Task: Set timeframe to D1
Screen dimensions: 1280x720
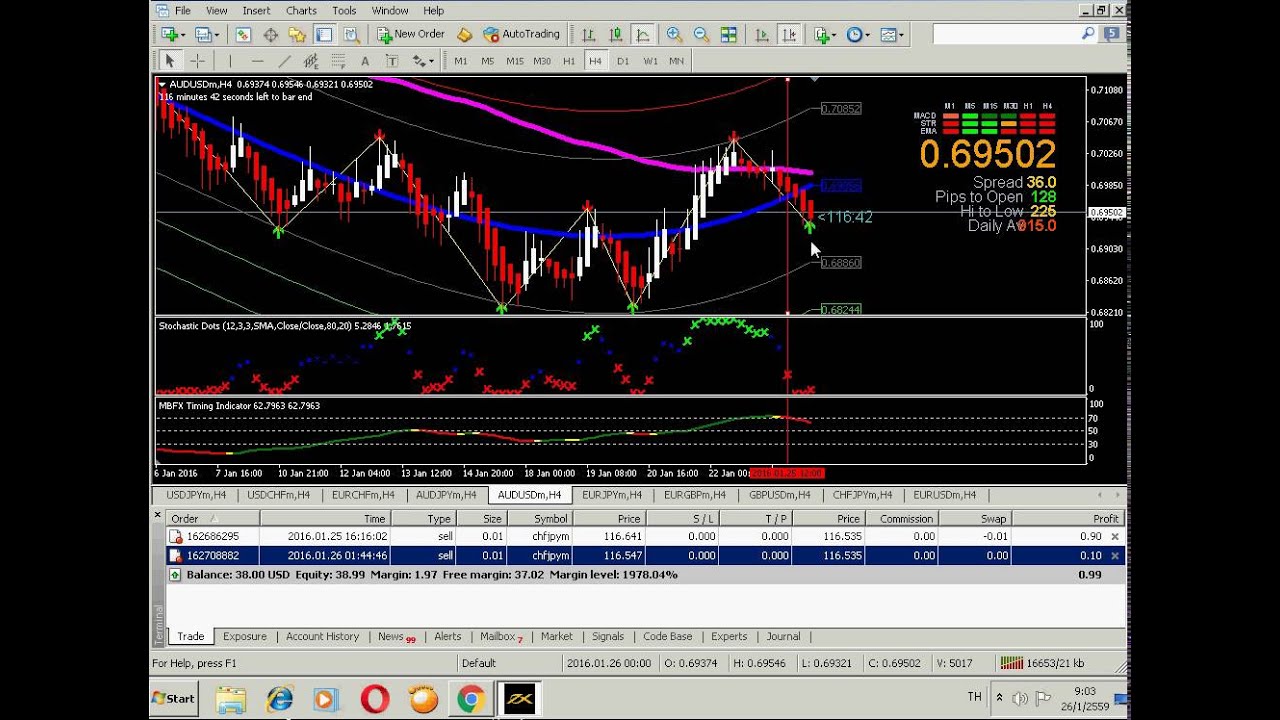Action: tap(623, 61)
